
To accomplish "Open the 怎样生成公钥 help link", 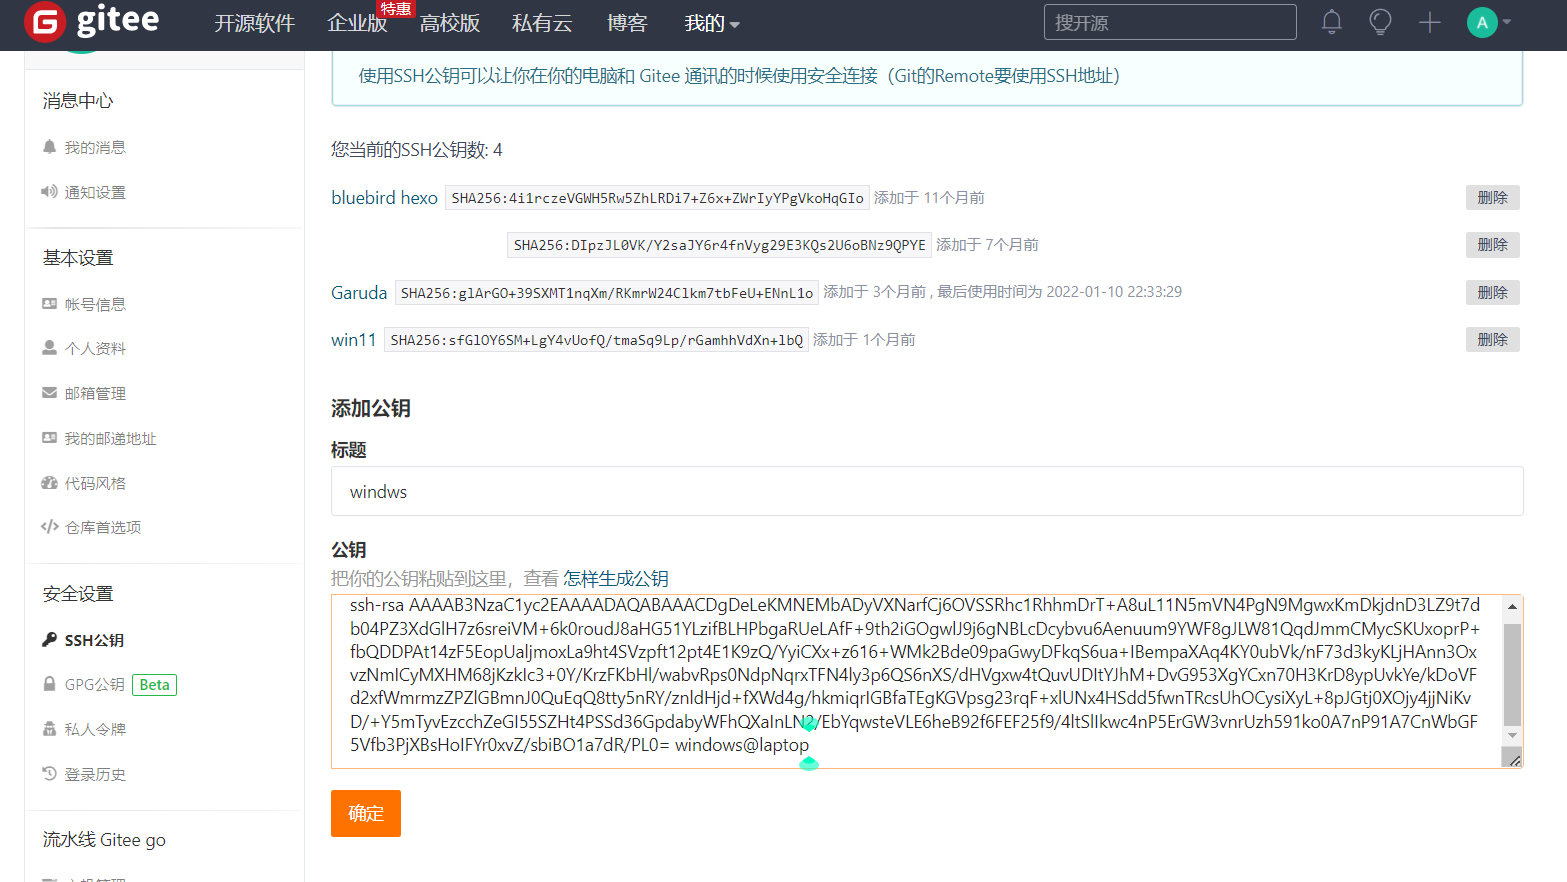I will tap(615, 579).
